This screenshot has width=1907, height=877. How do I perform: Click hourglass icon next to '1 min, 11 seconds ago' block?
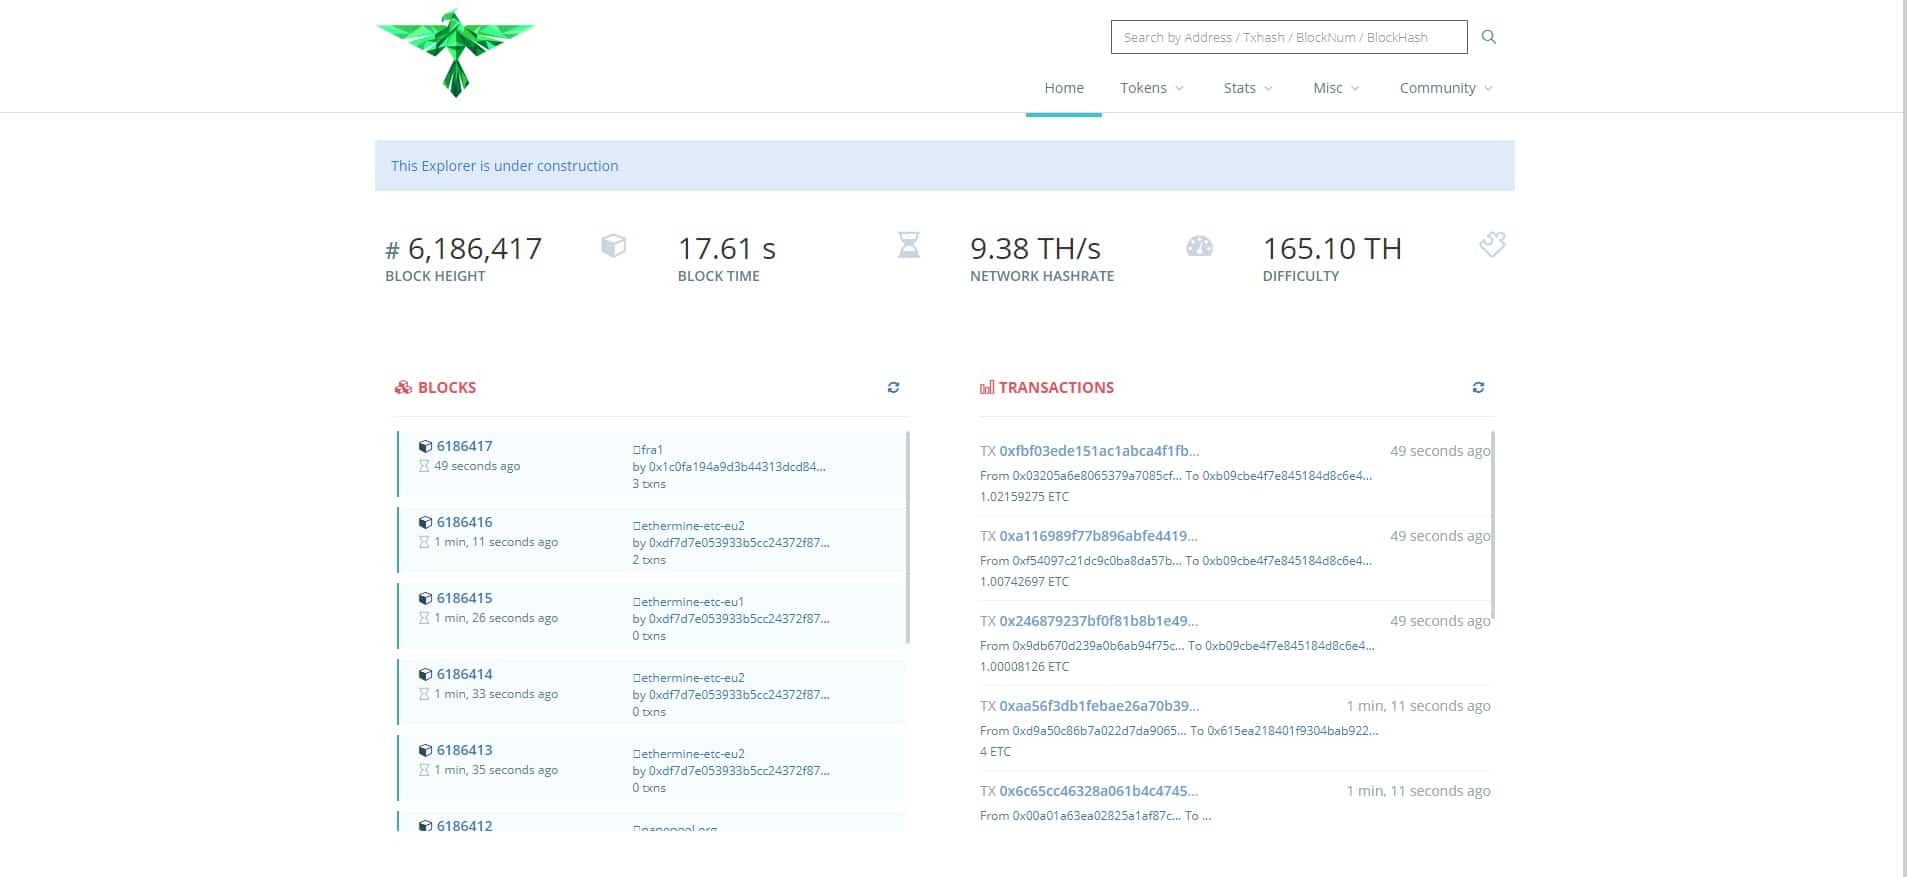point(424,542)
